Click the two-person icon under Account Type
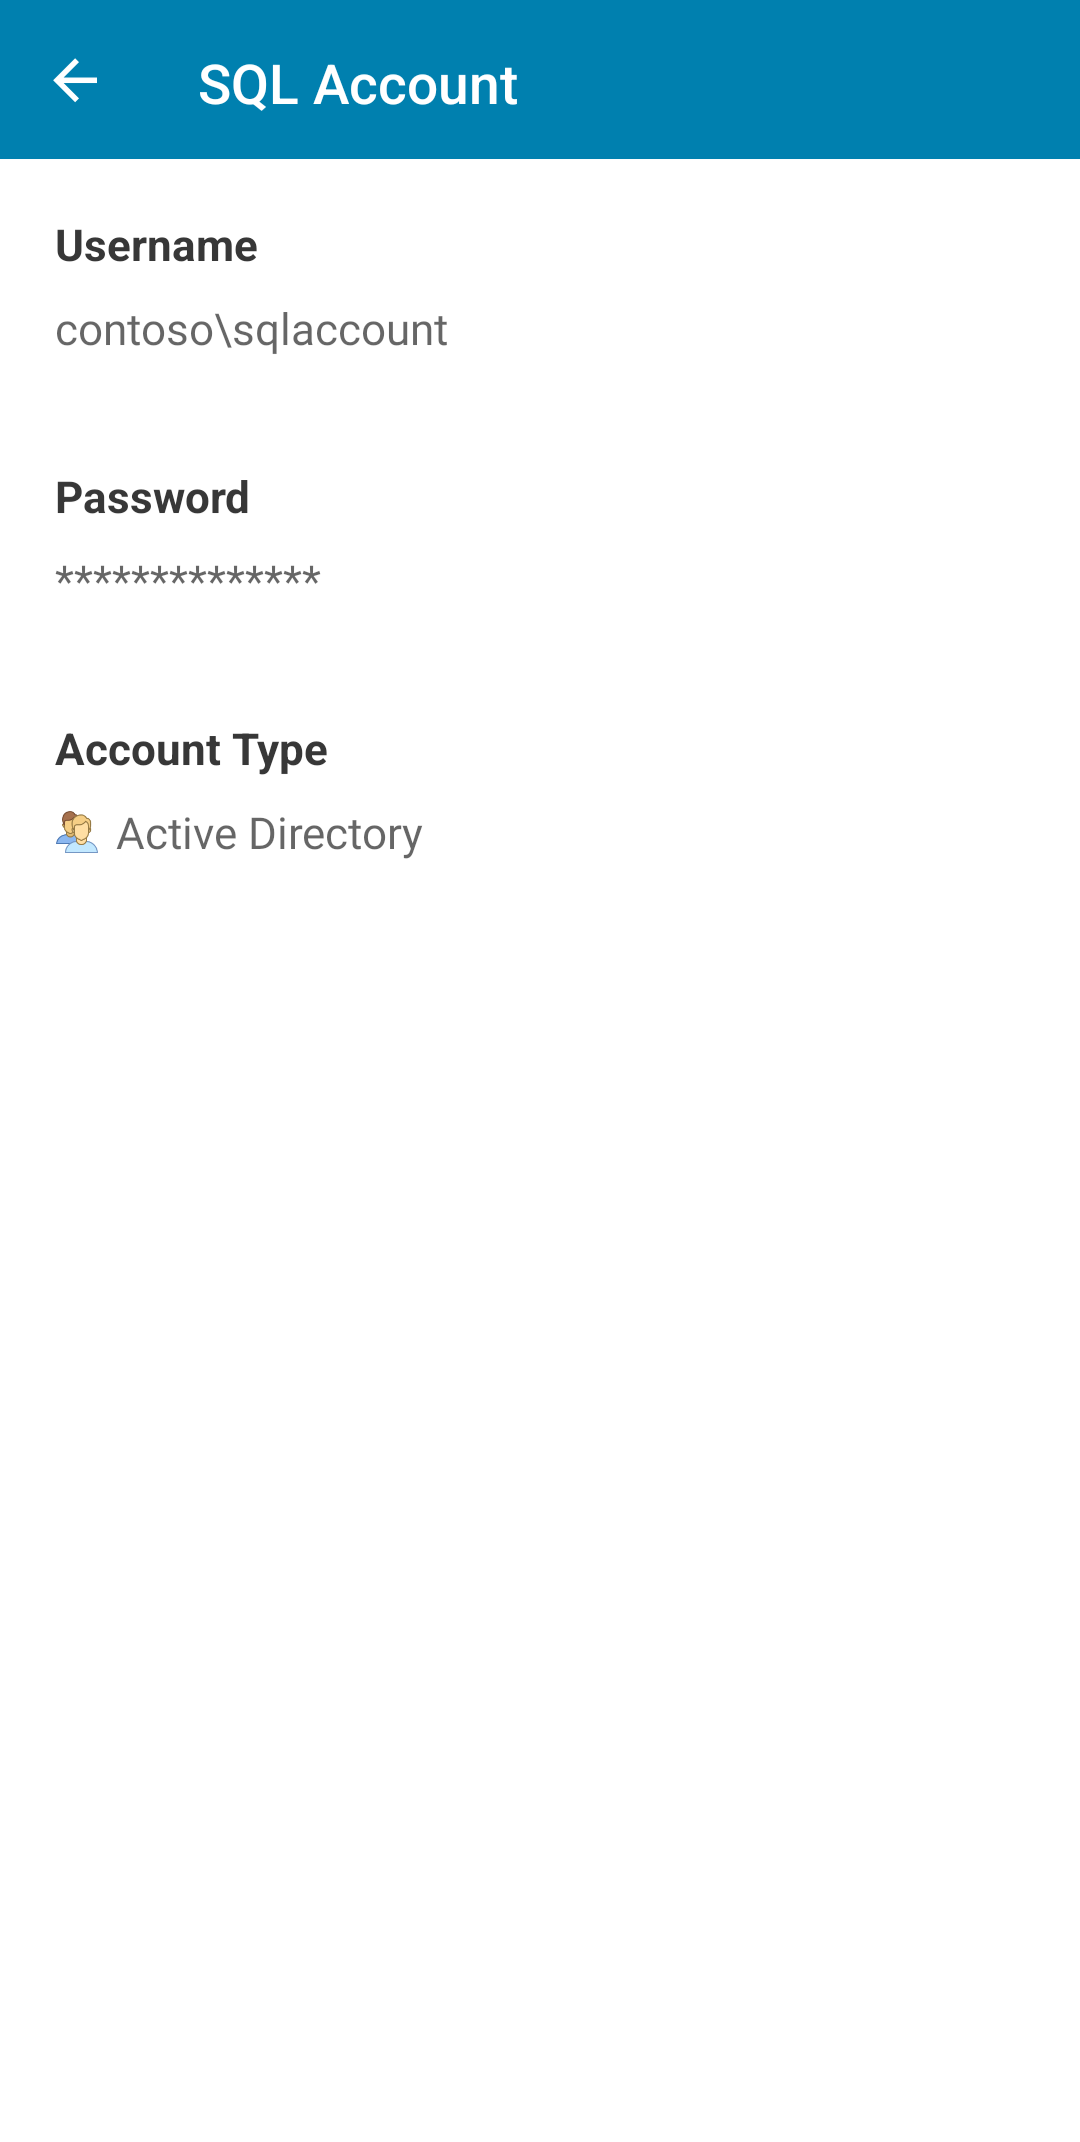 (77, 832)
